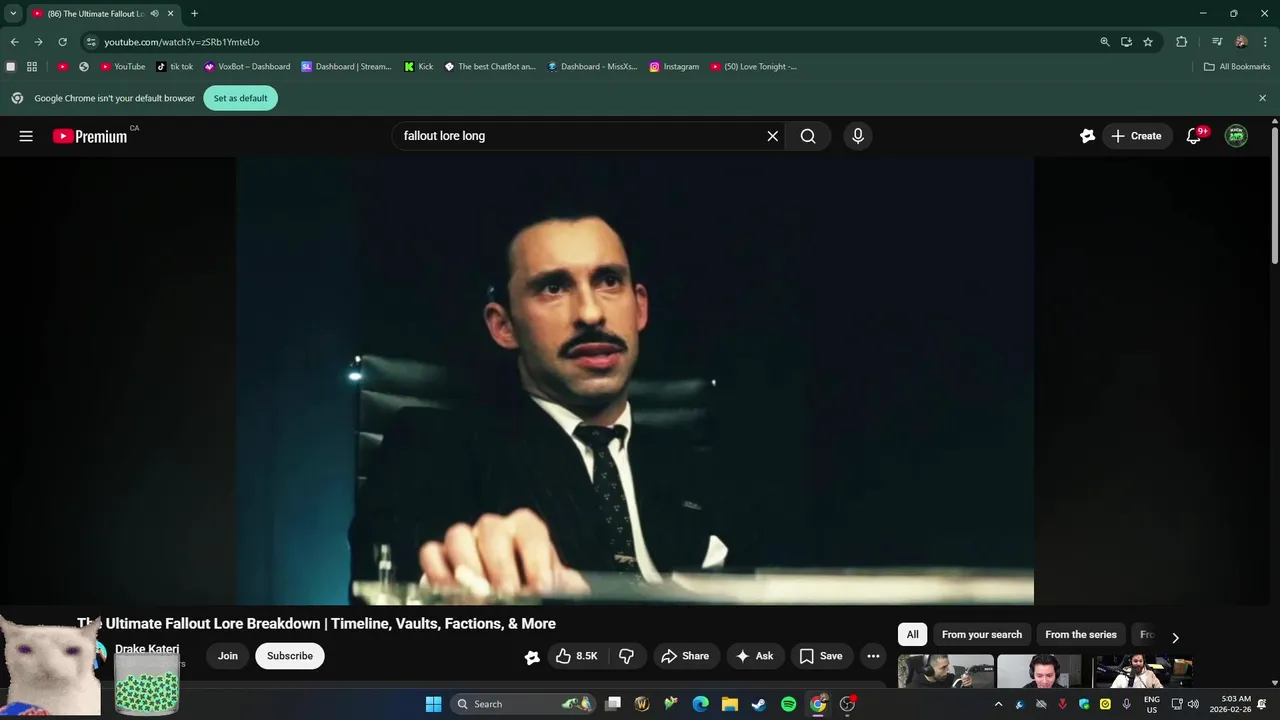Dislike the video with thumbs down

(x=627, y=656)
